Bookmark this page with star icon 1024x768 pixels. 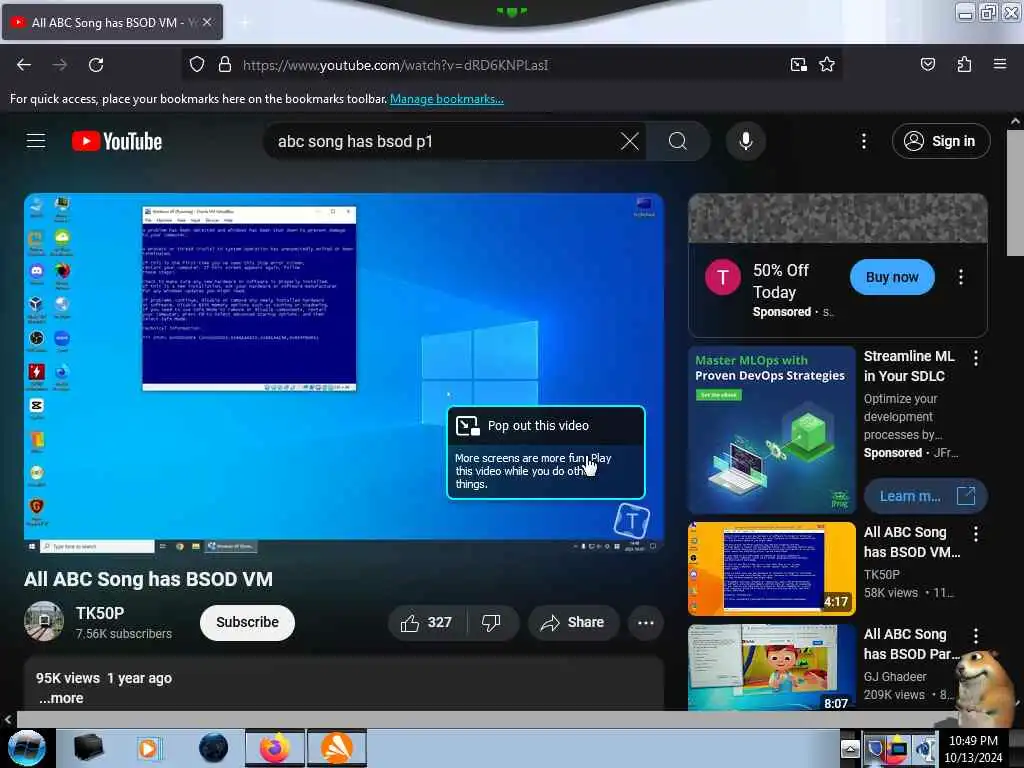(x=827, y=65)
